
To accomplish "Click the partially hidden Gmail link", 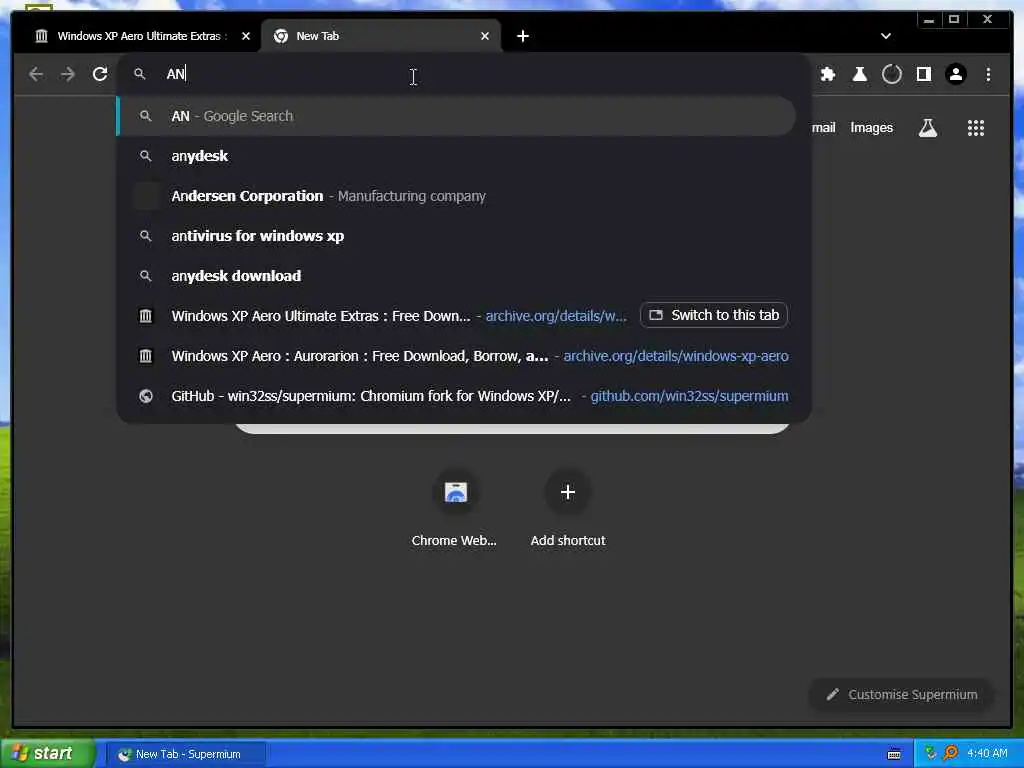I will tap(824, 128).
